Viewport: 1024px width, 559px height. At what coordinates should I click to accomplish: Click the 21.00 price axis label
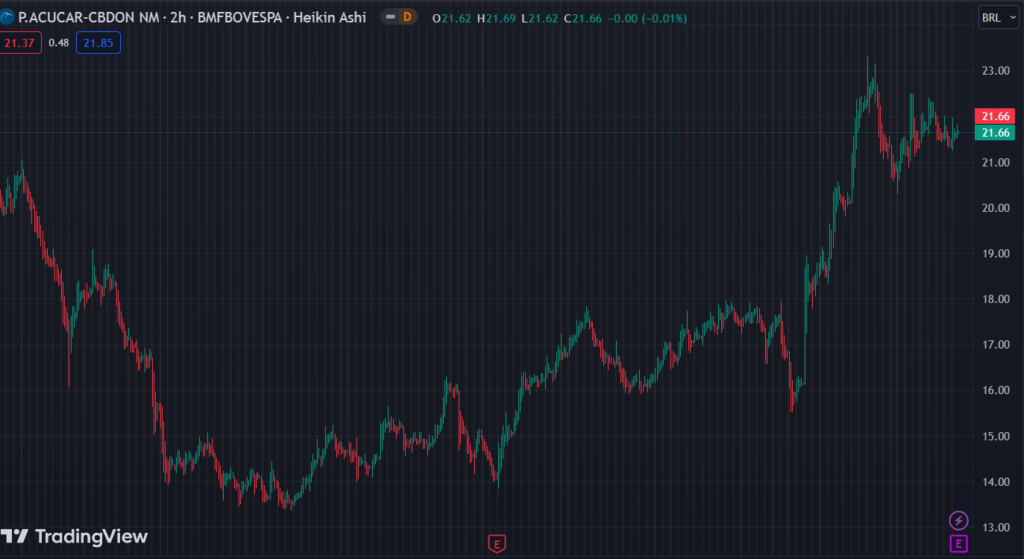click(995, 162)
